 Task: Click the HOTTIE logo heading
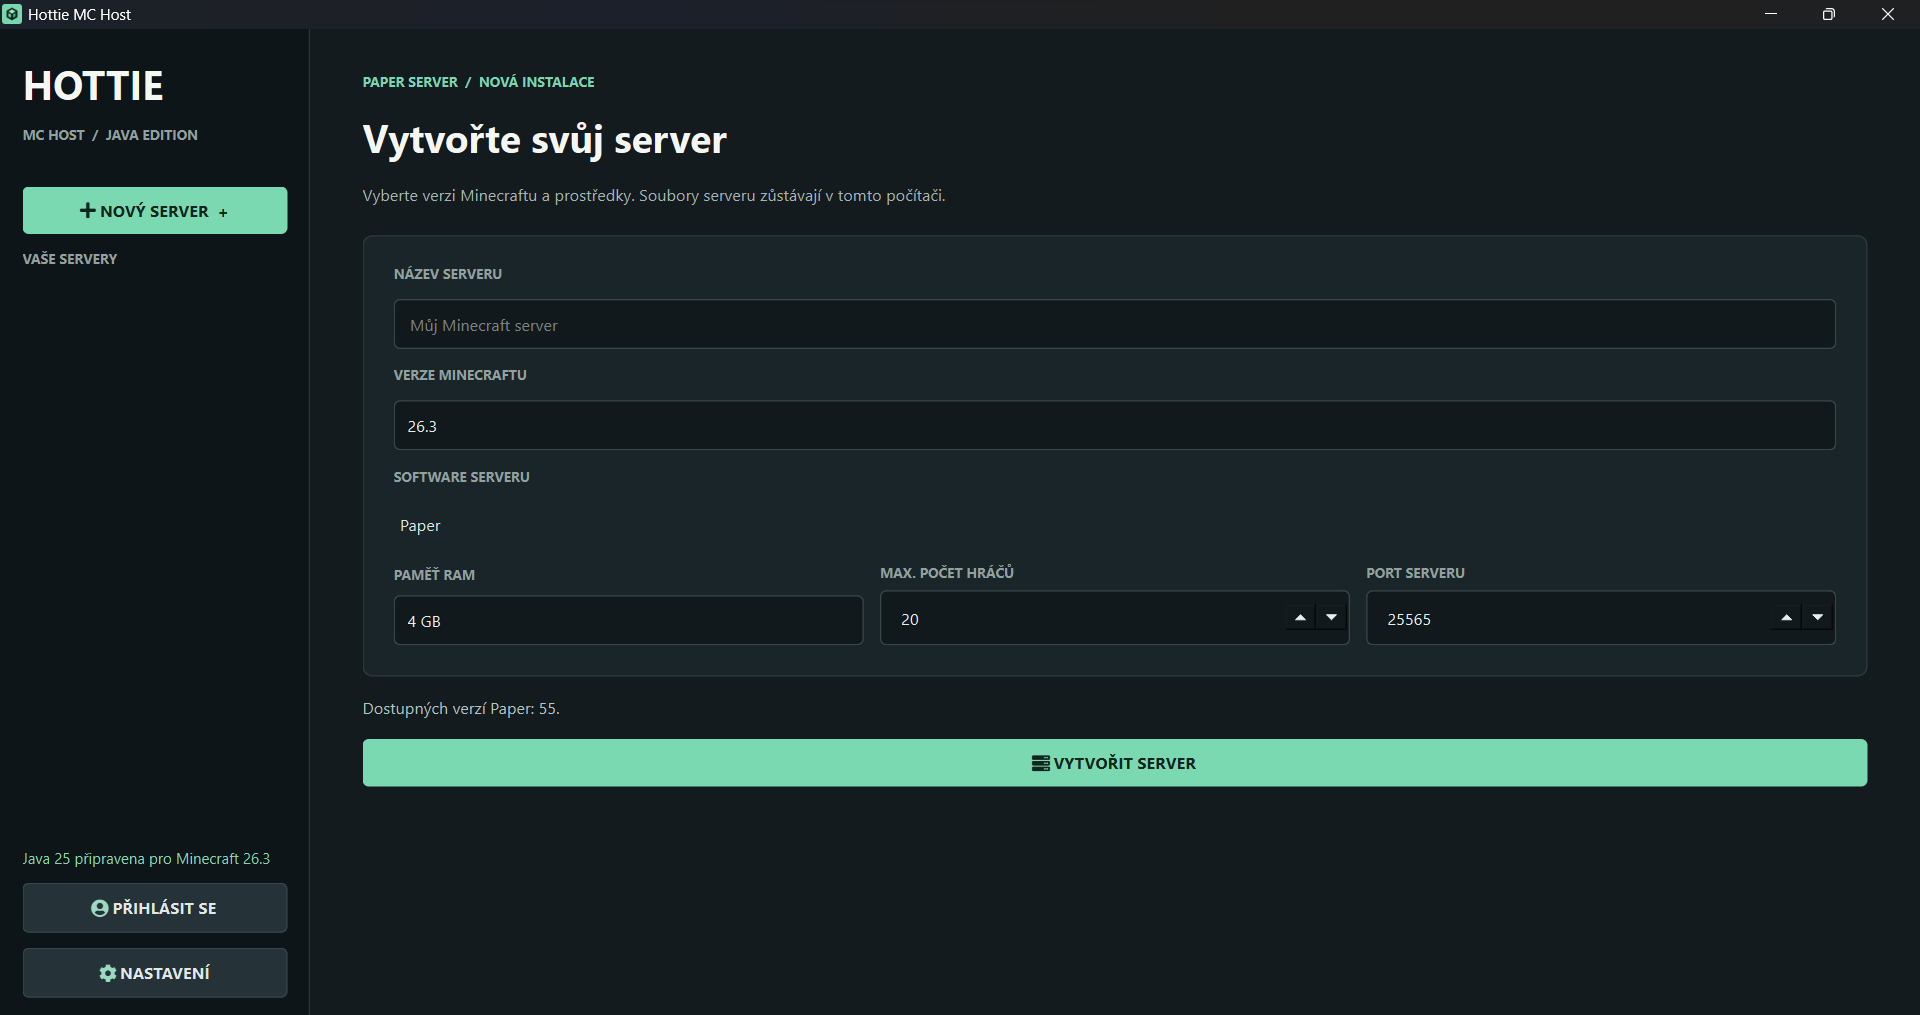[93, 86]
